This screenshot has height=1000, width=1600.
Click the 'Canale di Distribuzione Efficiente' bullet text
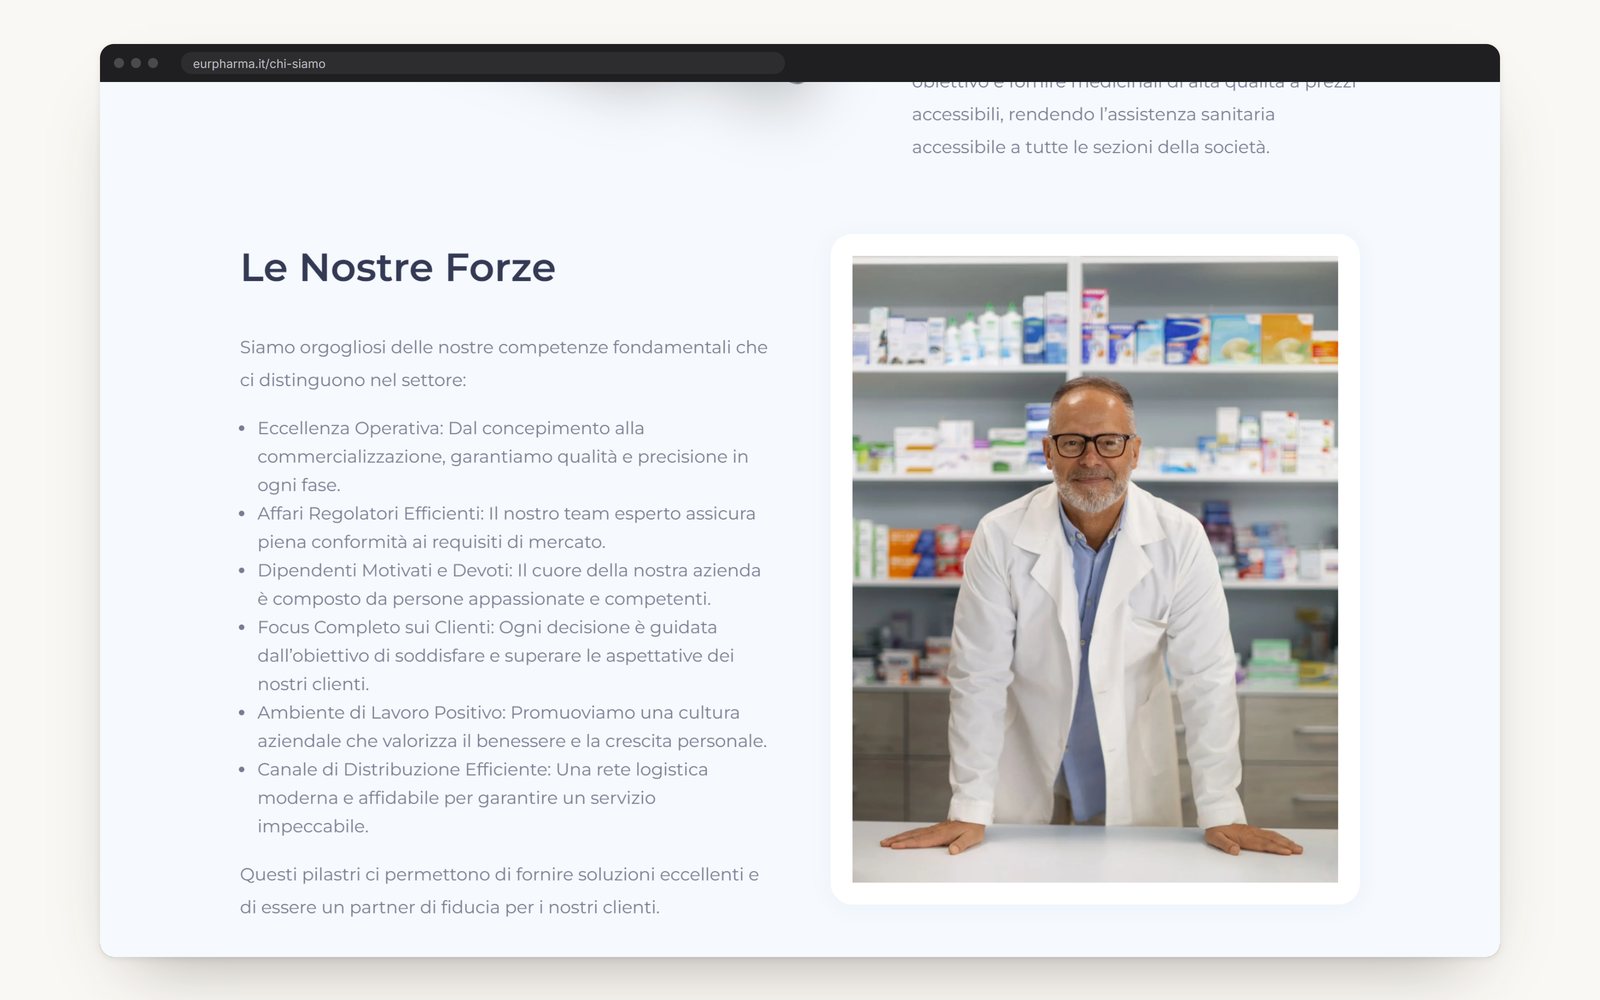[x=483, y=797]
